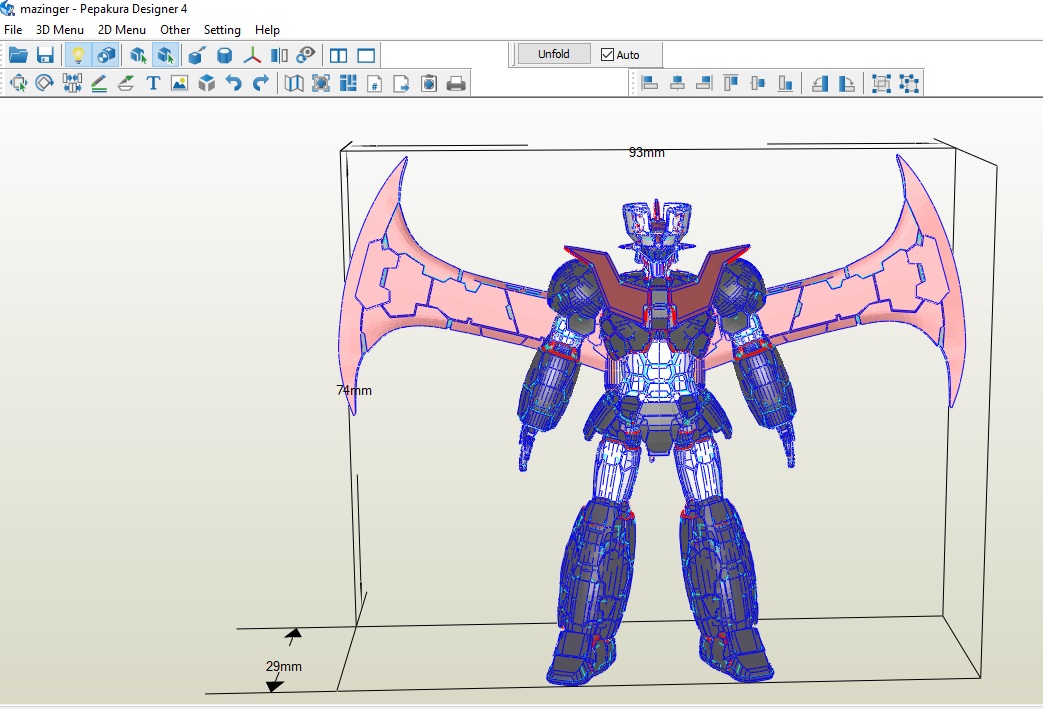The image size is (1043, 709).
Task: Align parts left
Action: coord(650,83)
